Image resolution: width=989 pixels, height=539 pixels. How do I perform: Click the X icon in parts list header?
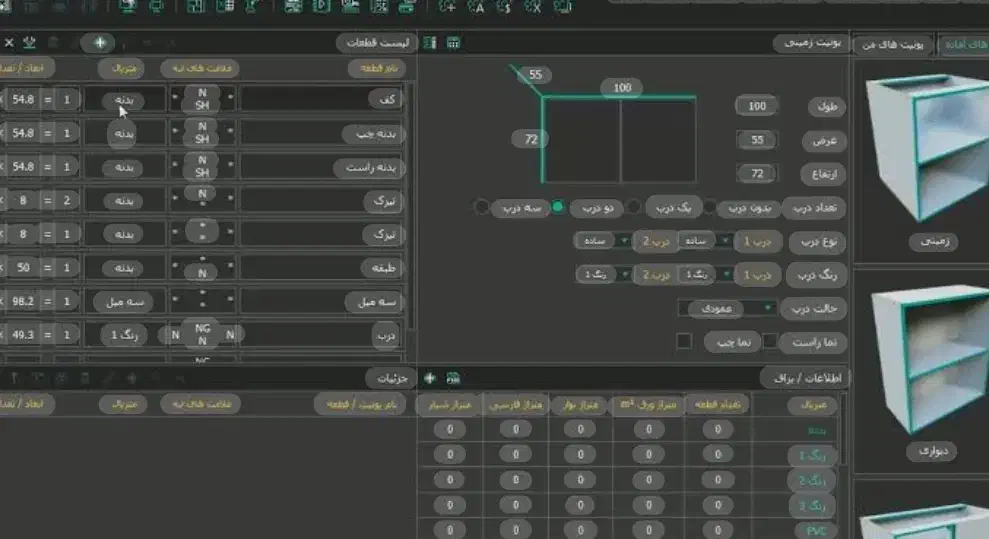pos(9,43)
